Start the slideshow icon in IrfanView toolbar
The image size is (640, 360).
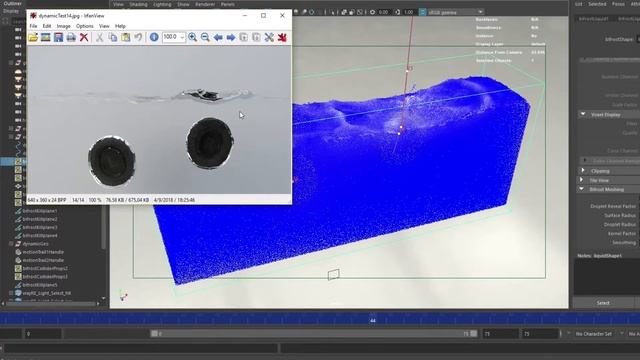point(46,38)
